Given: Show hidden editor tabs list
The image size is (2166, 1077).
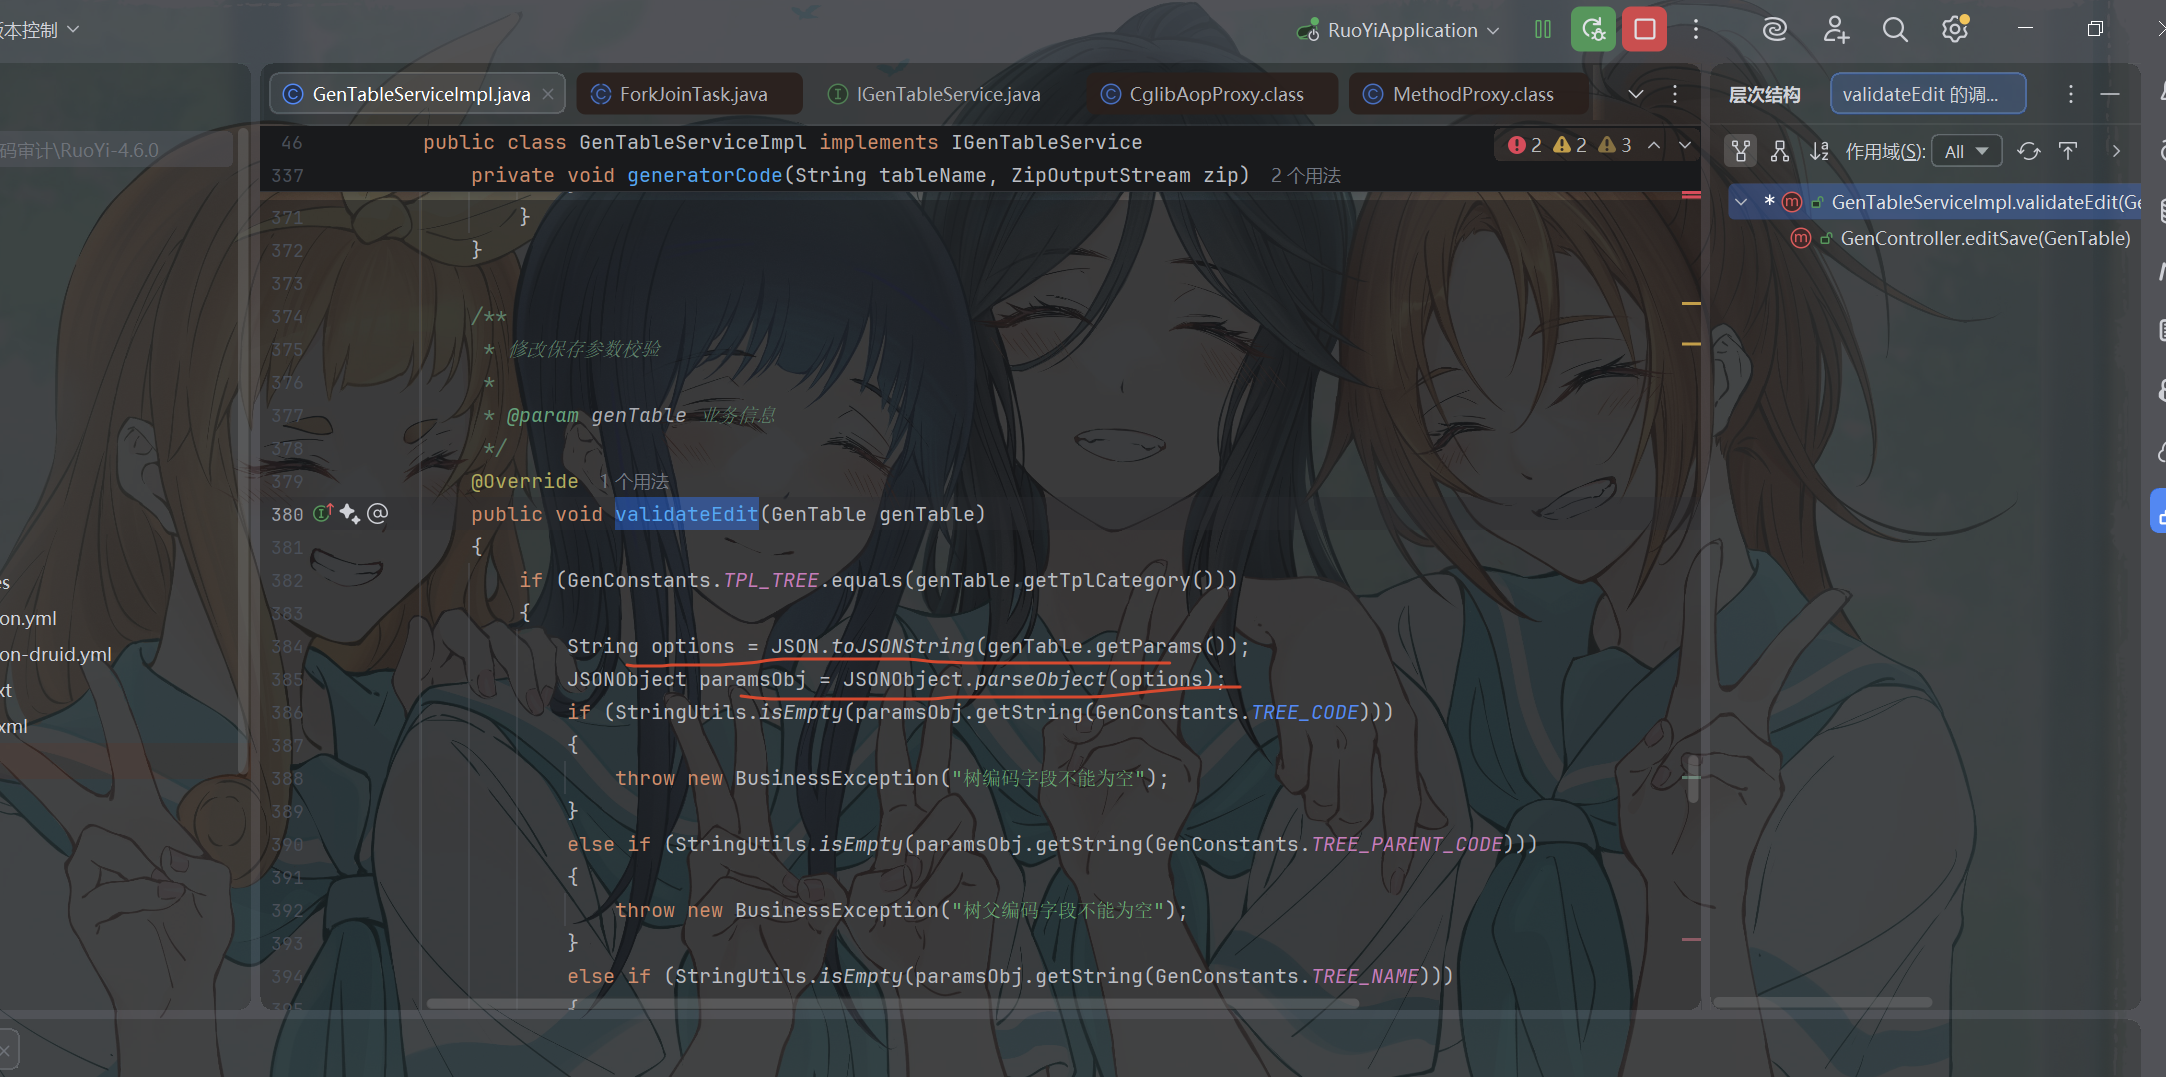Looking at the screenshot, I should point(1636,94).
